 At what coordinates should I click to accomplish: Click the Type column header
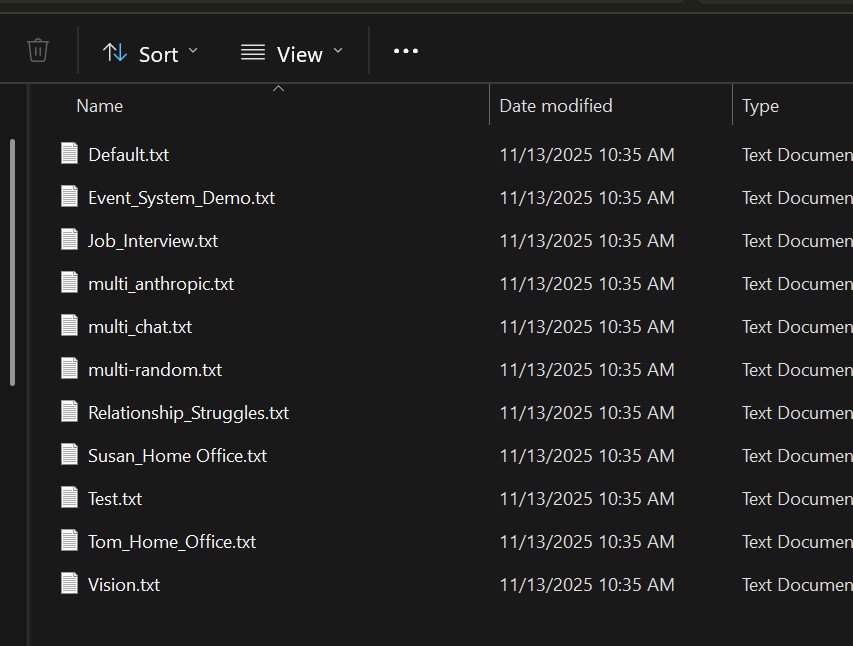point(760,105)
